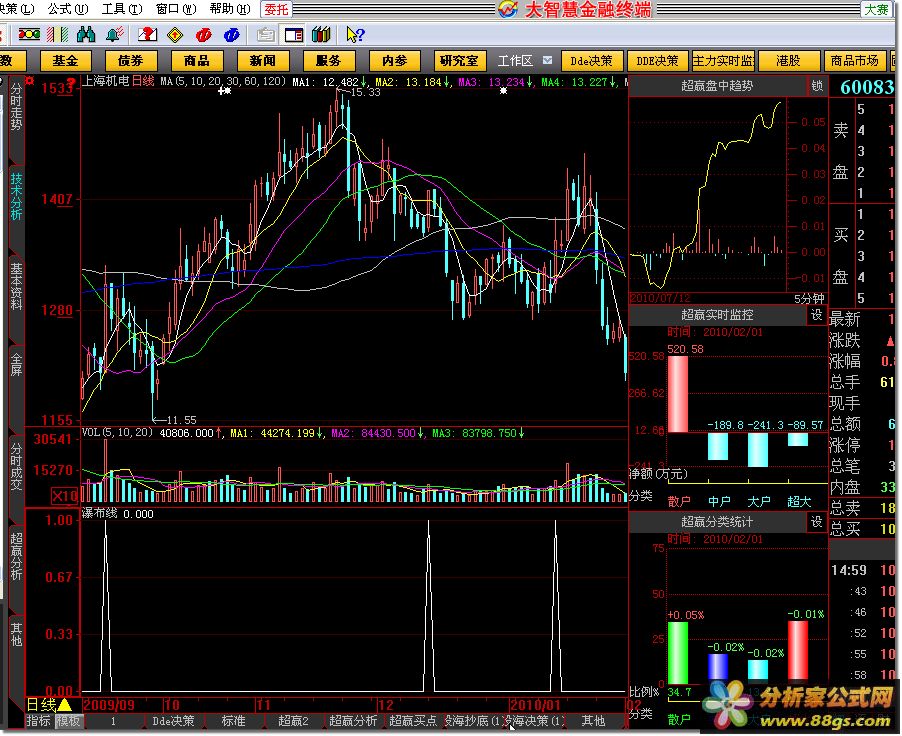This screenshot has height=736, width=902.
Task: Click the 委托 button
Action: pyautogui.click(x=276, y=9)
